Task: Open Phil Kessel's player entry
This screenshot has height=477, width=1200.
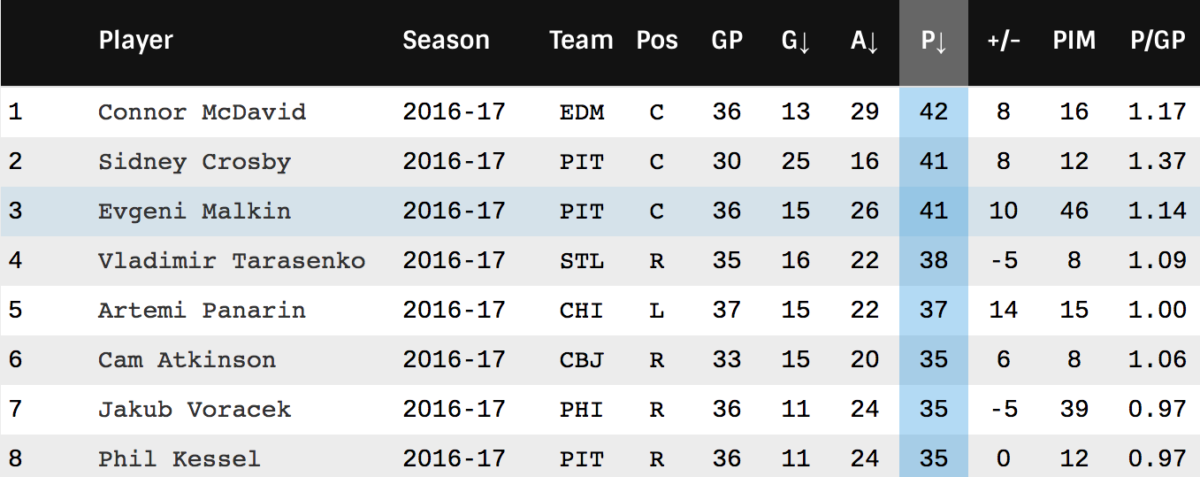Action: pos(179,459)
